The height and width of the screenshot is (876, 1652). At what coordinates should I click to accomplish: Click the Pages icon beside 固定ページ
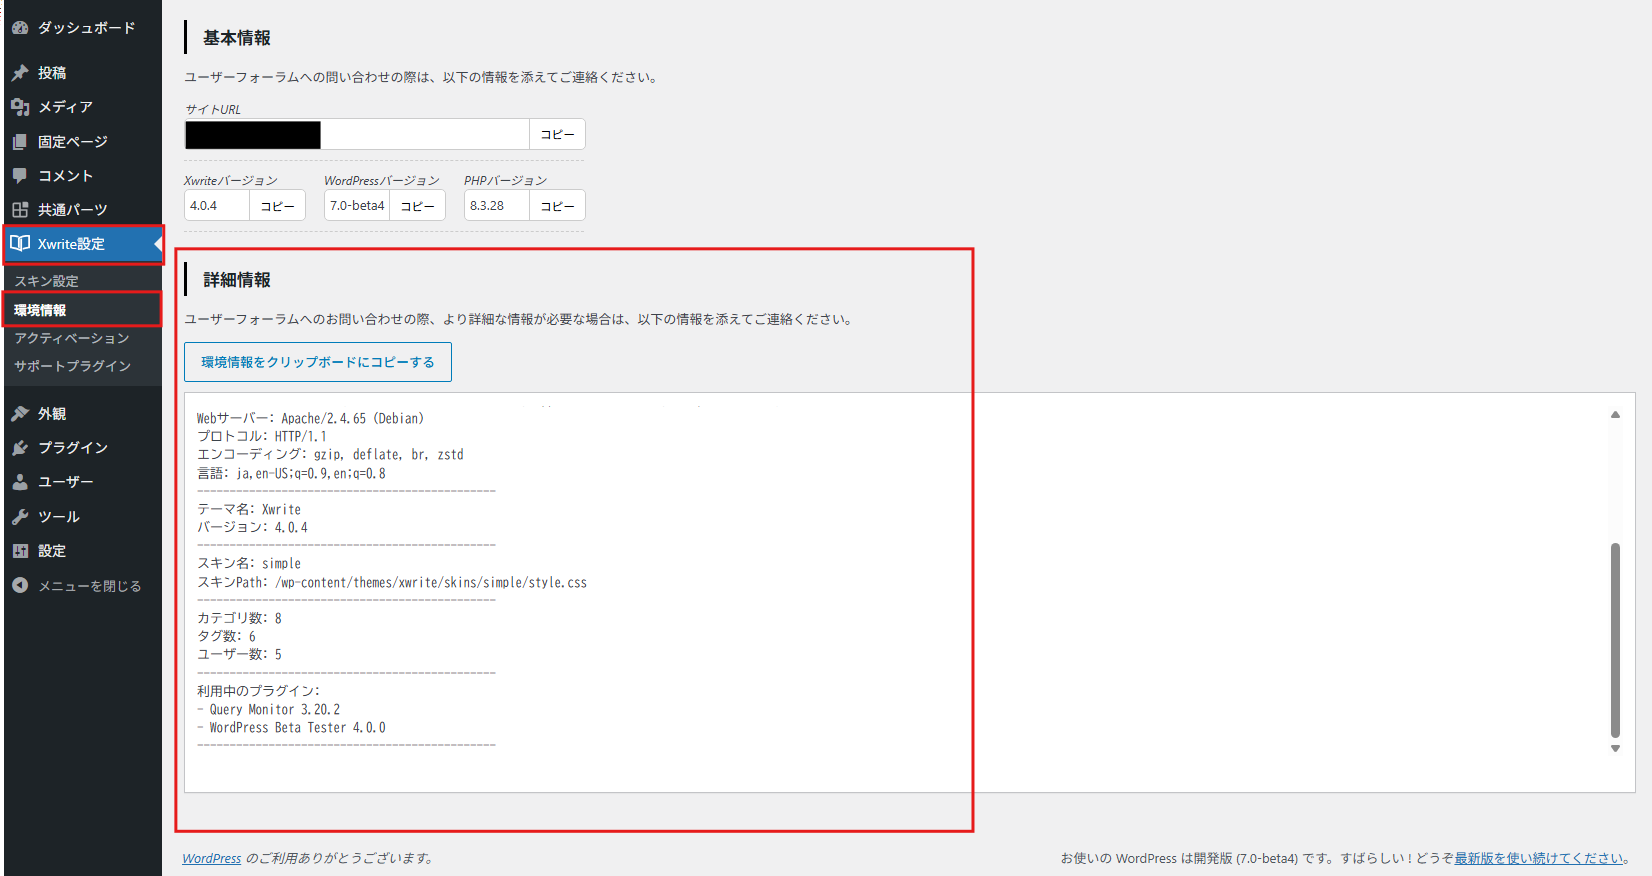20,142
